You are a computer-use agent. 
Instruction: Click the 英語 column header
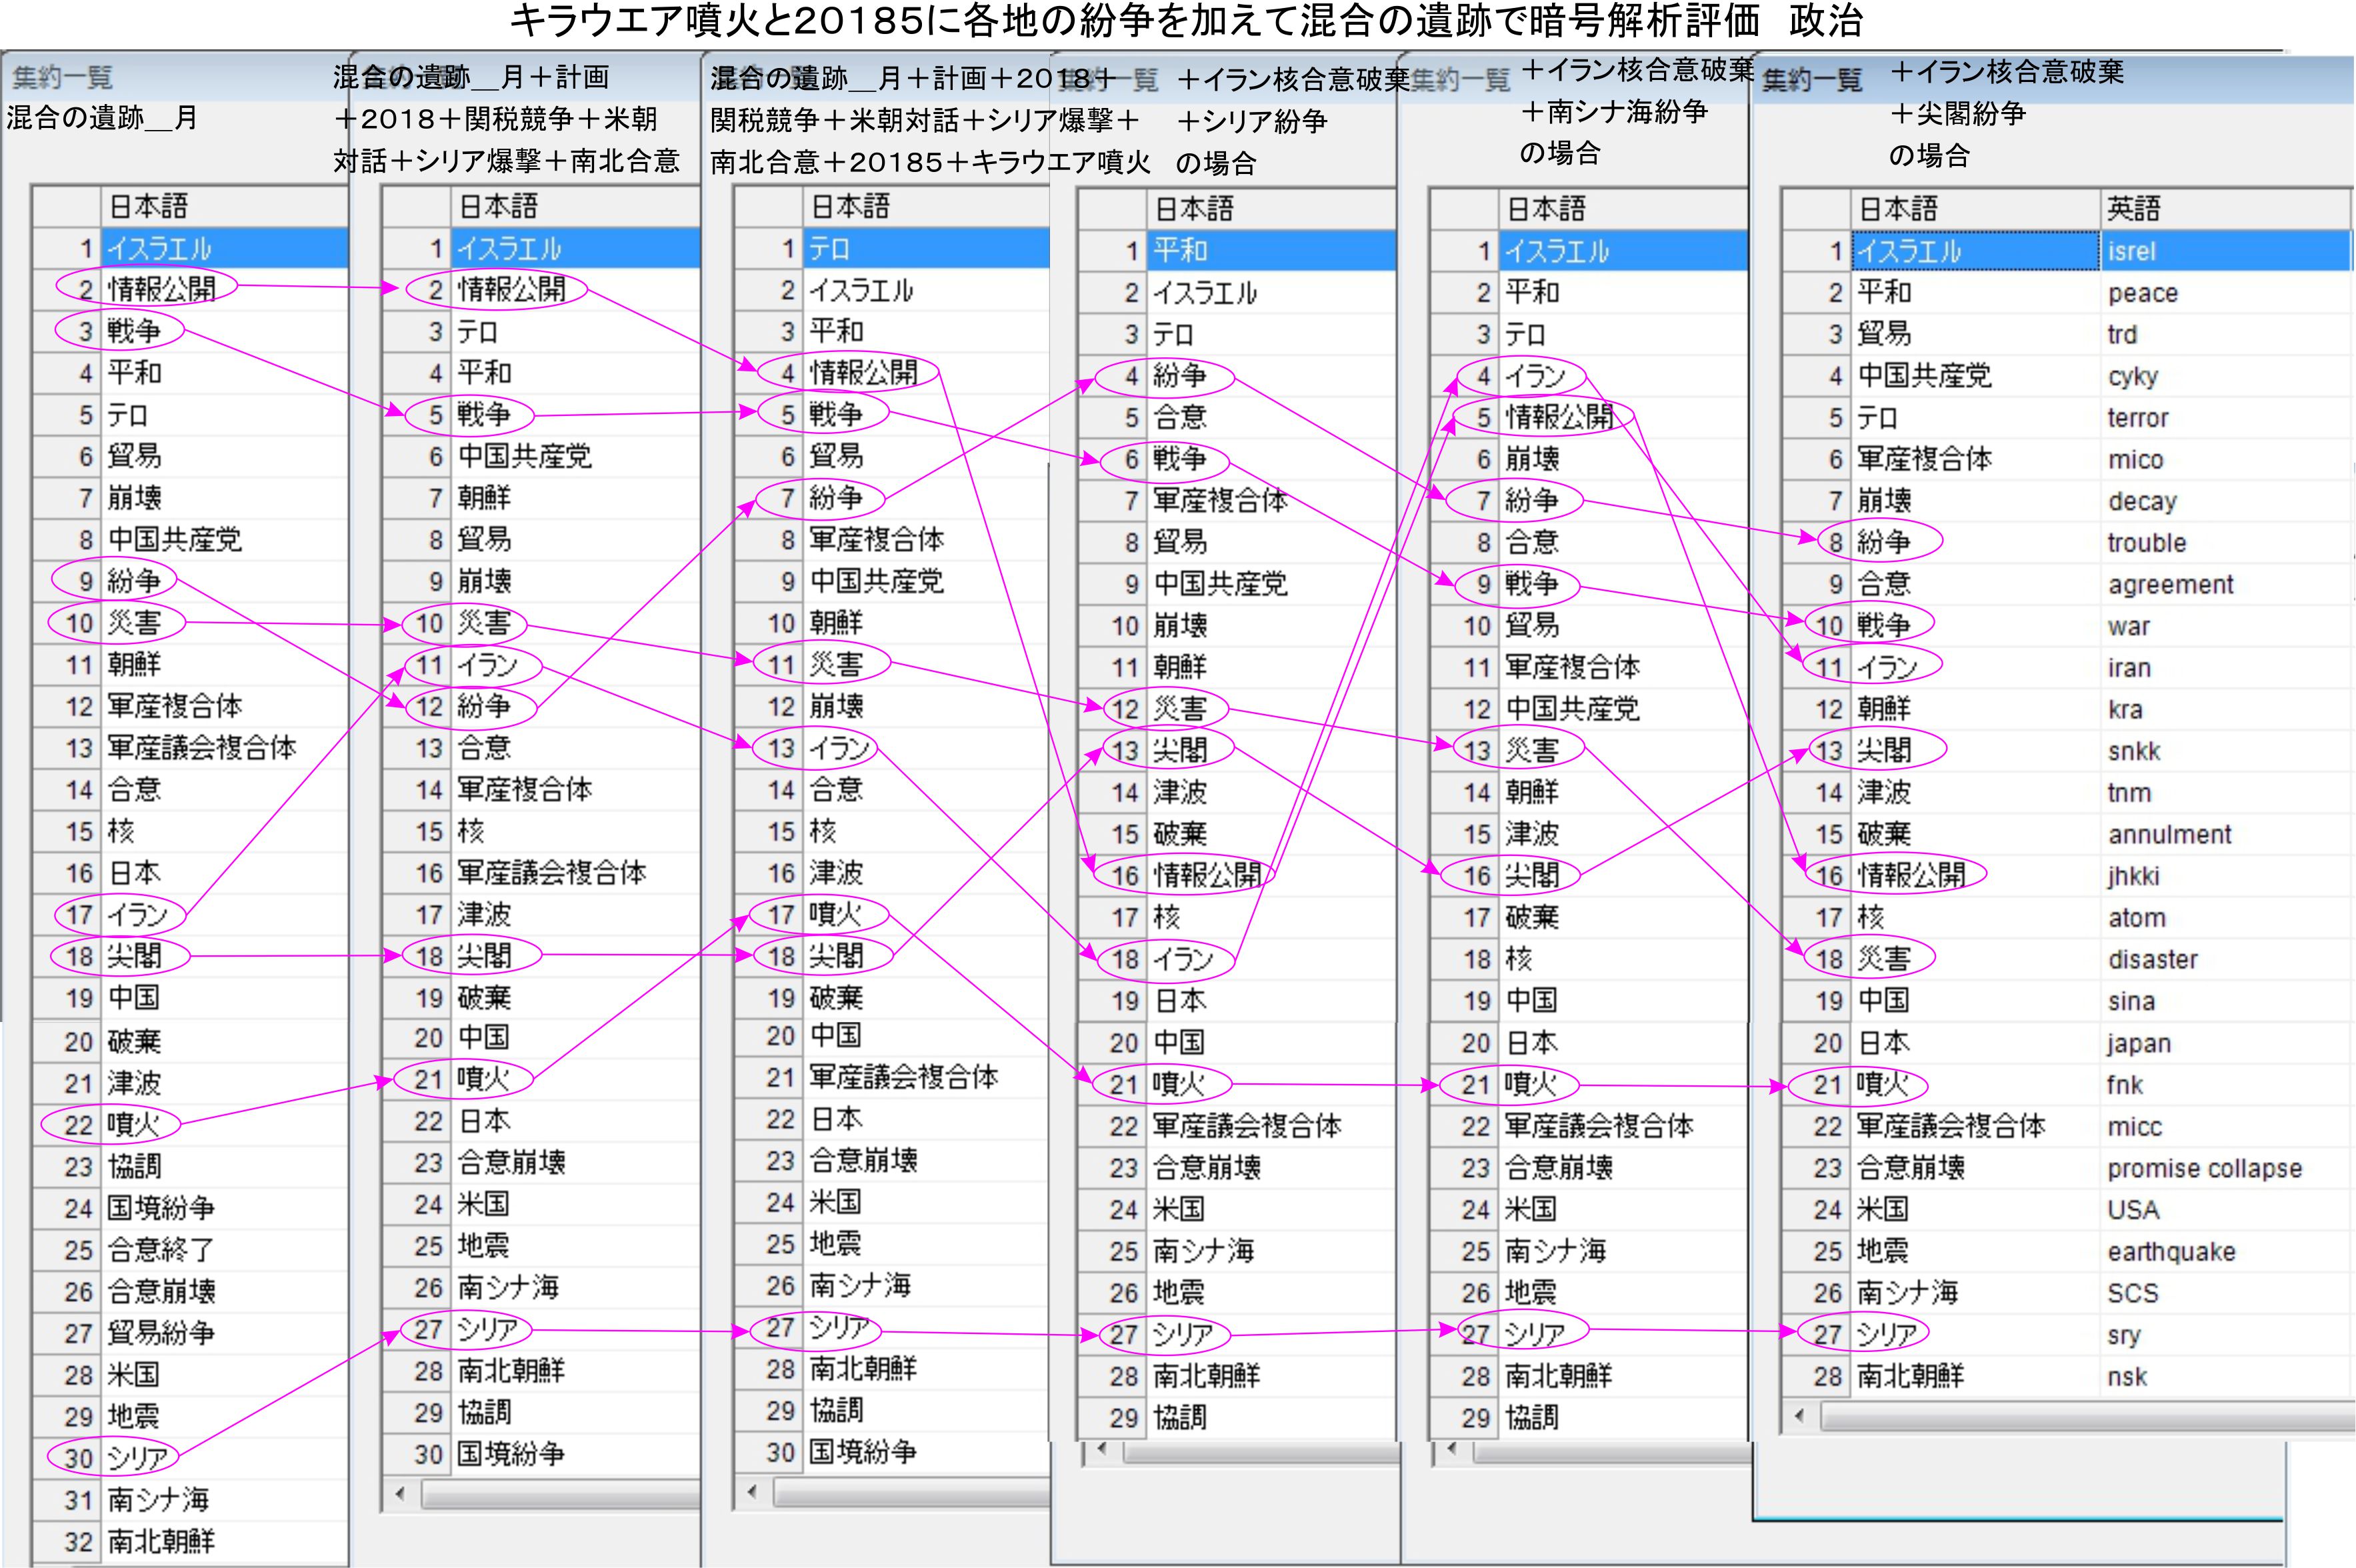[x=2133, y=208]
